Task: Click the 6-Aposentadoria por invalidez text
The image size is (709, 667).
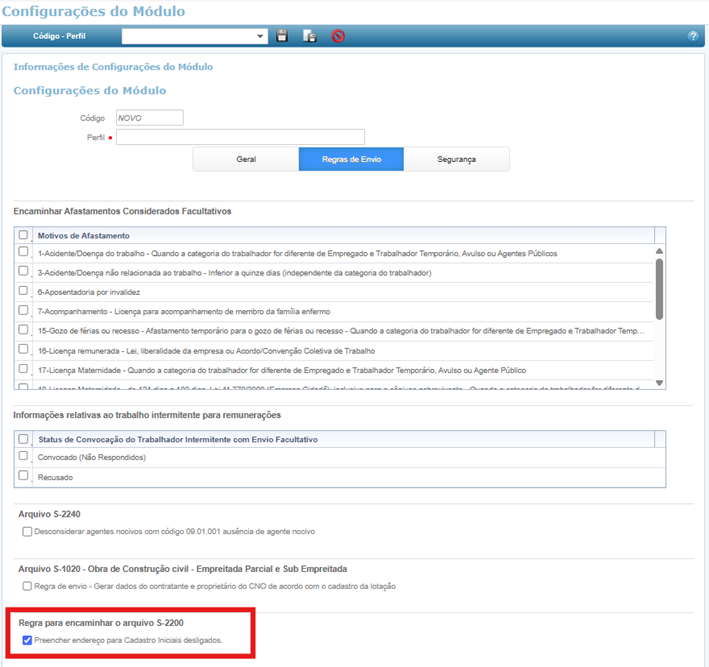Action: [89, 292]
